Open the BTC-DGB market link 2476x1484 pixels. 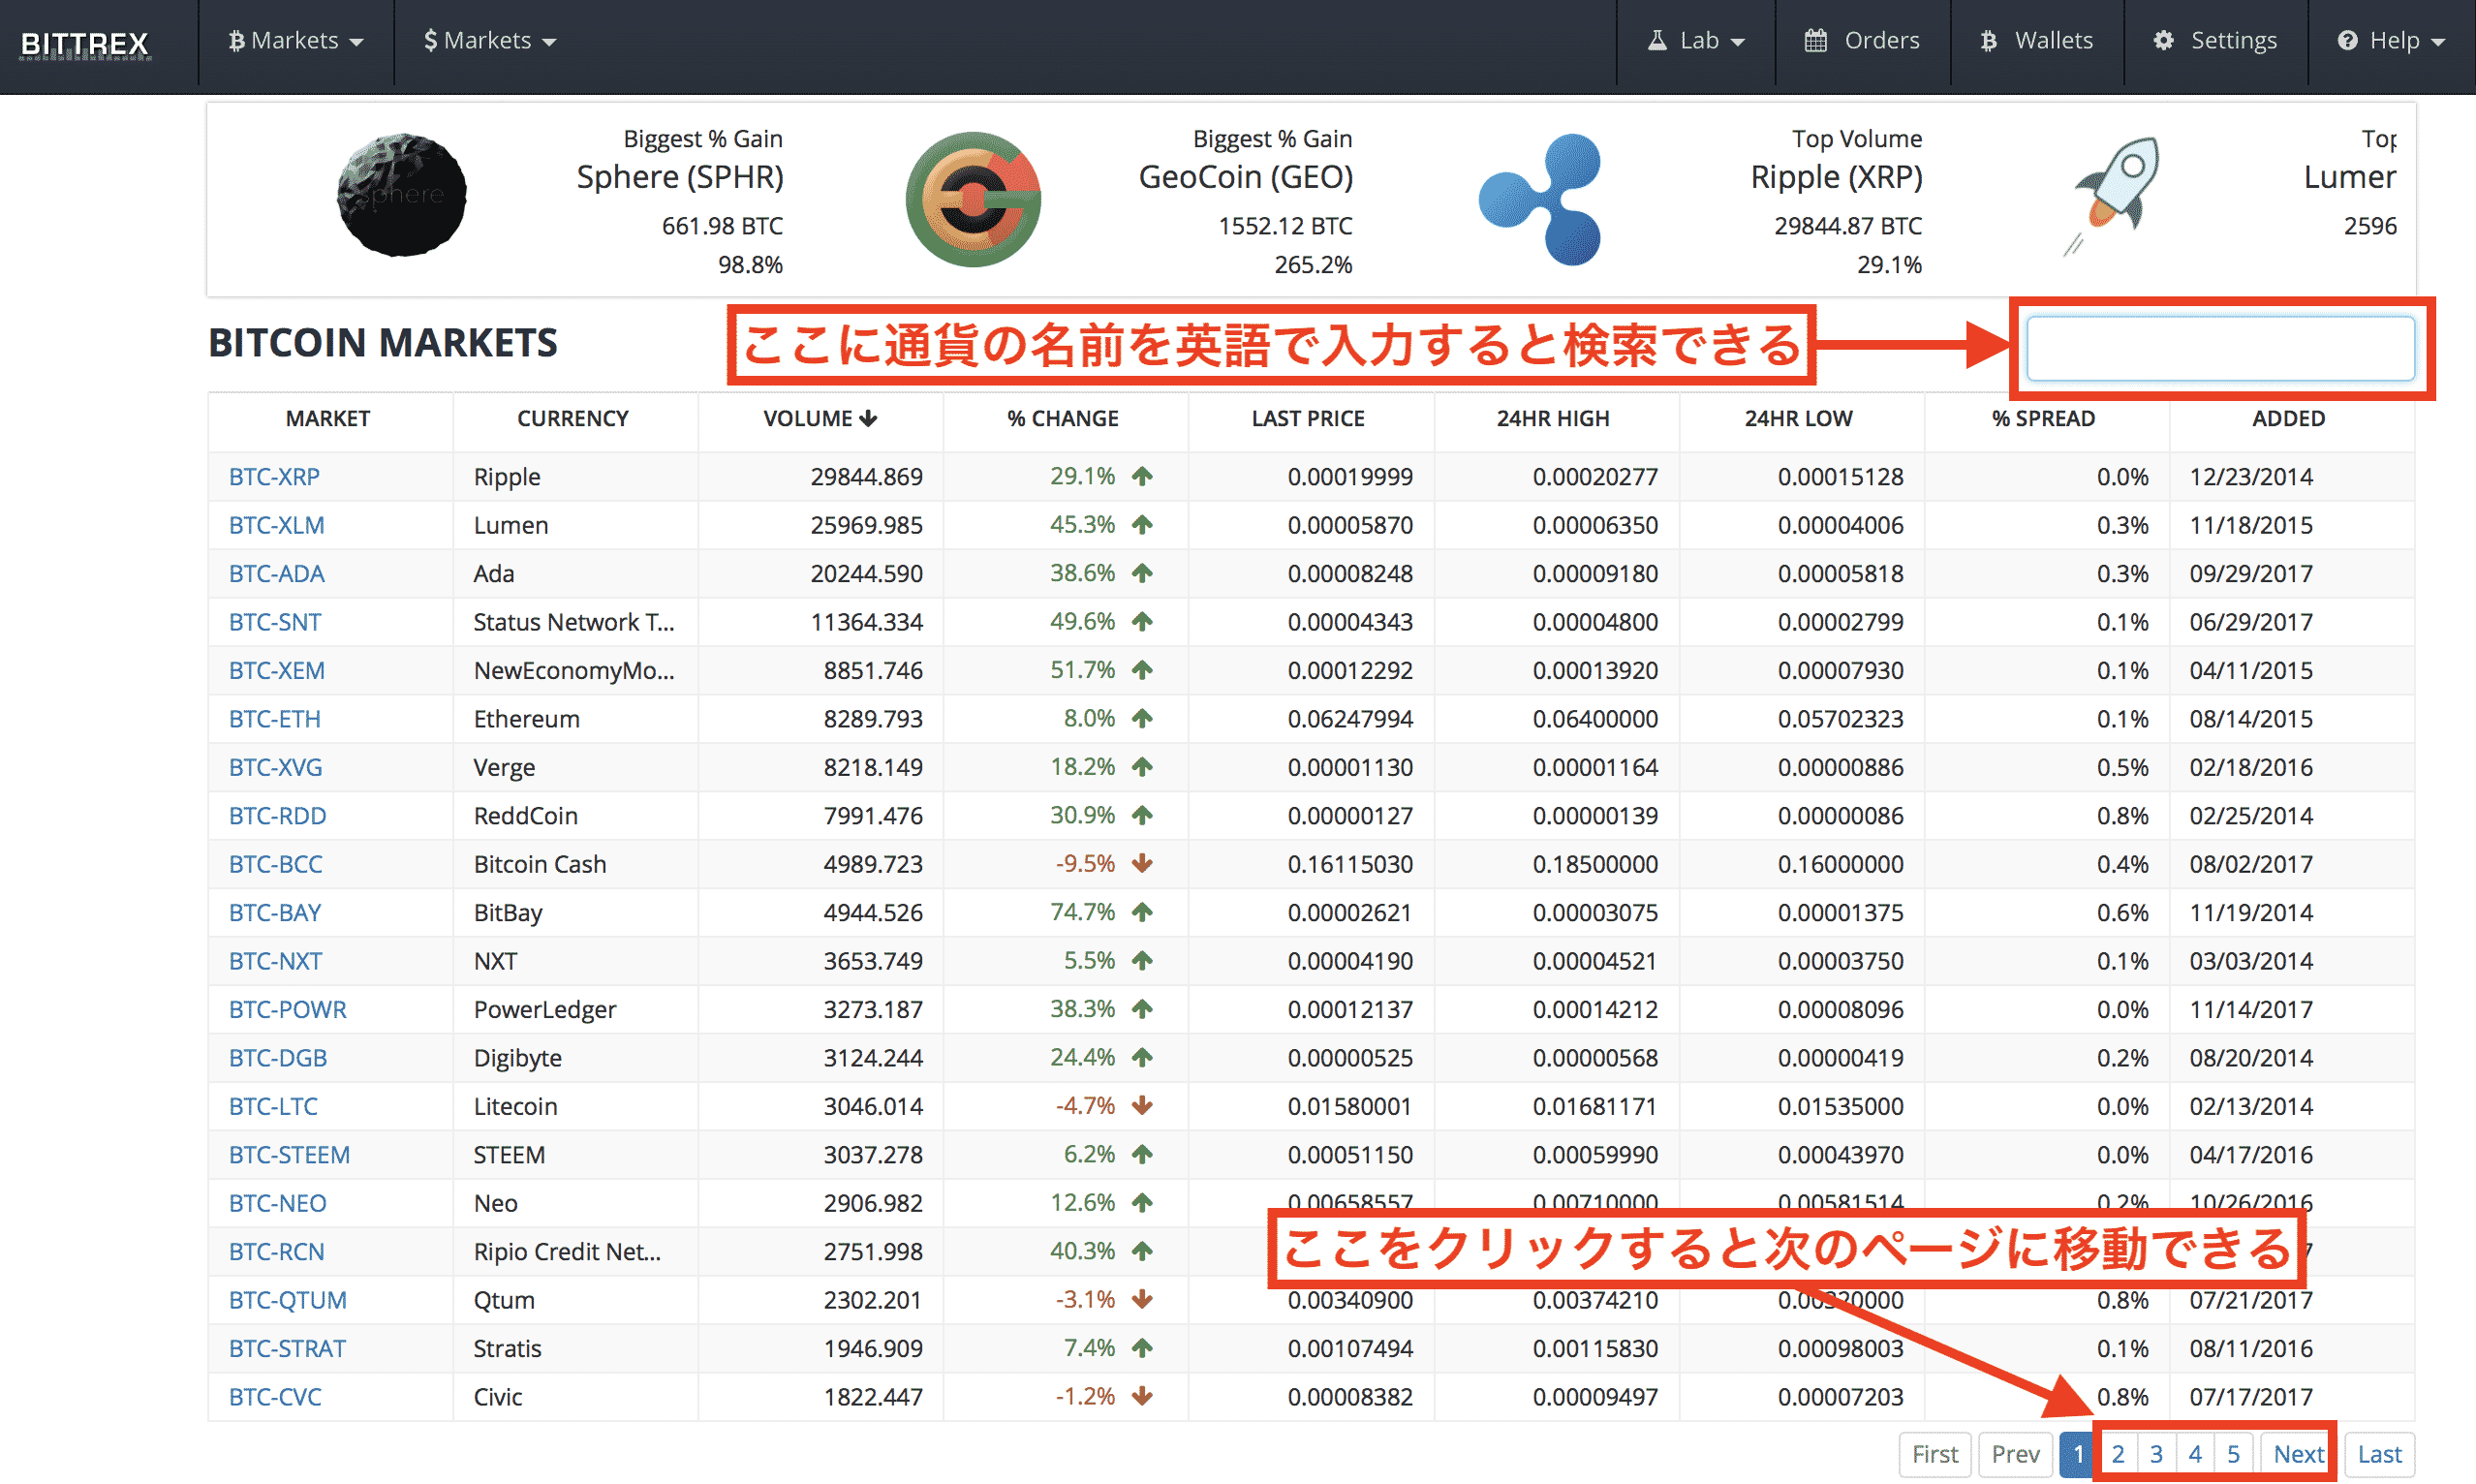(x=278, y=1059)
